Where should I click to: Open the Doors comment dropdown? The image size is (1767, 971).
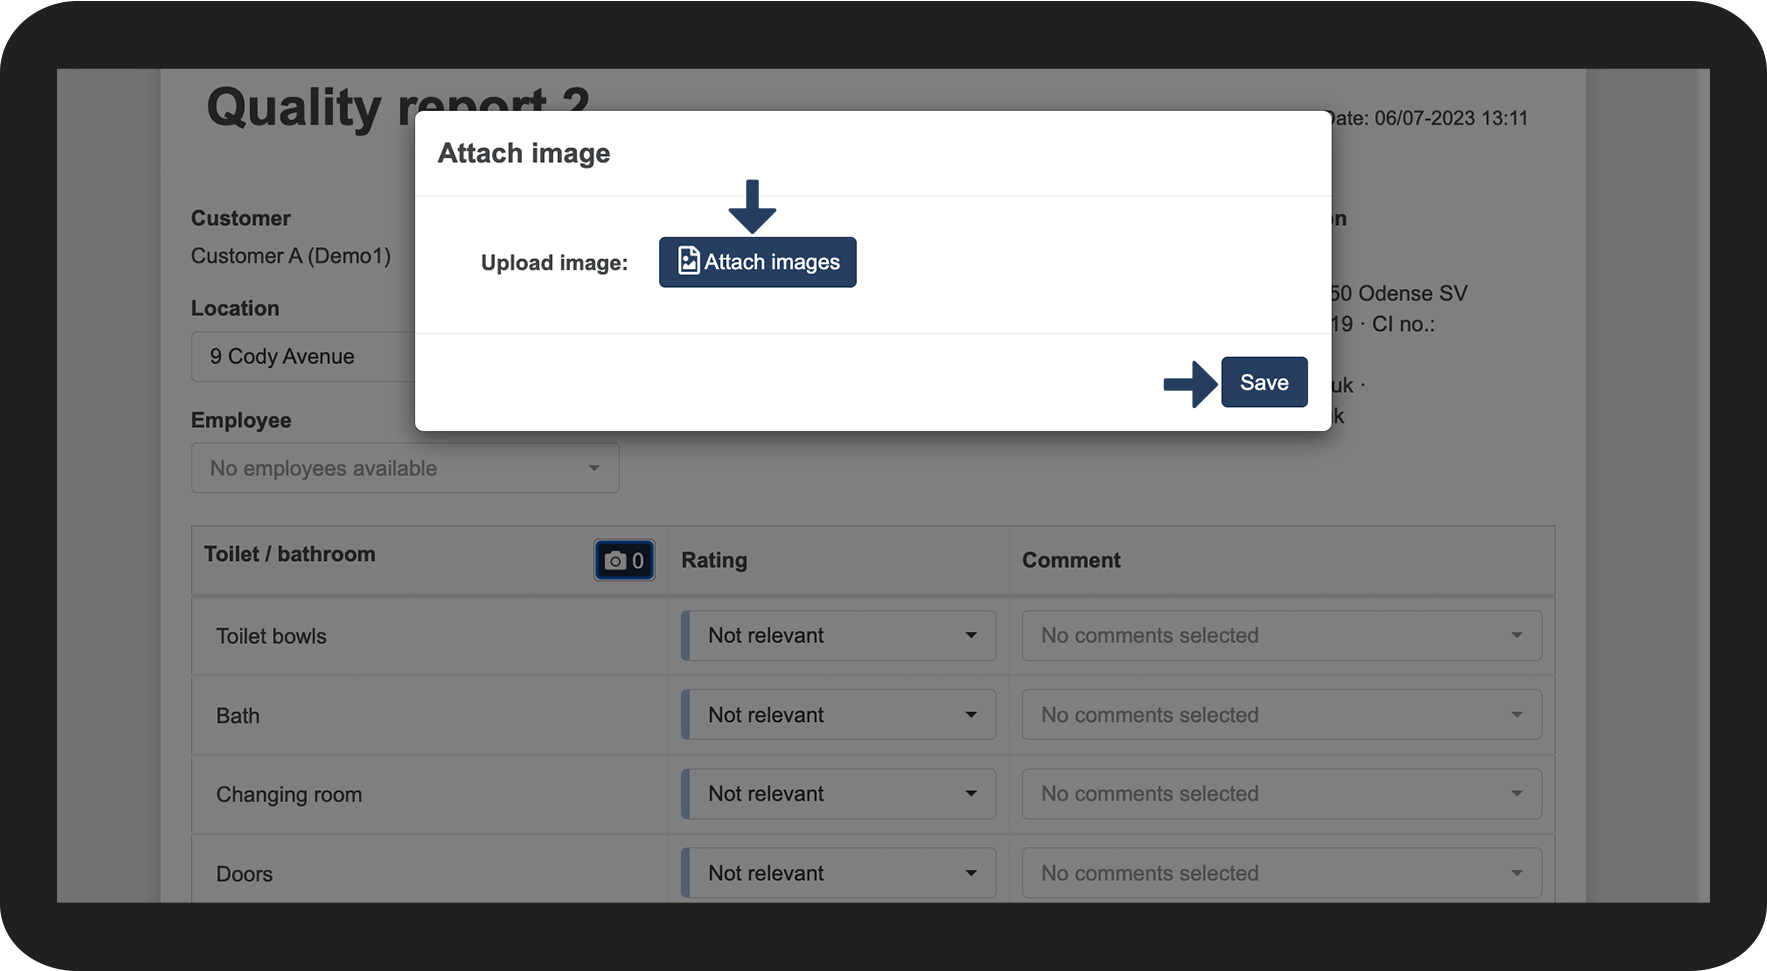[x=1282, y=873]
